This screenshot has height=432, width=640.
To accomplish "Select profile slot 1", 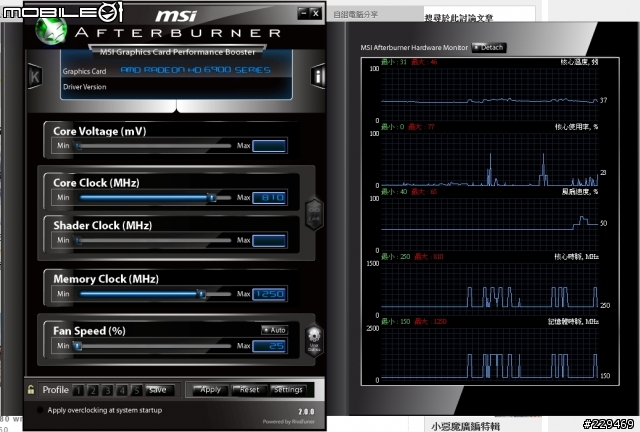I will [78, 390].
